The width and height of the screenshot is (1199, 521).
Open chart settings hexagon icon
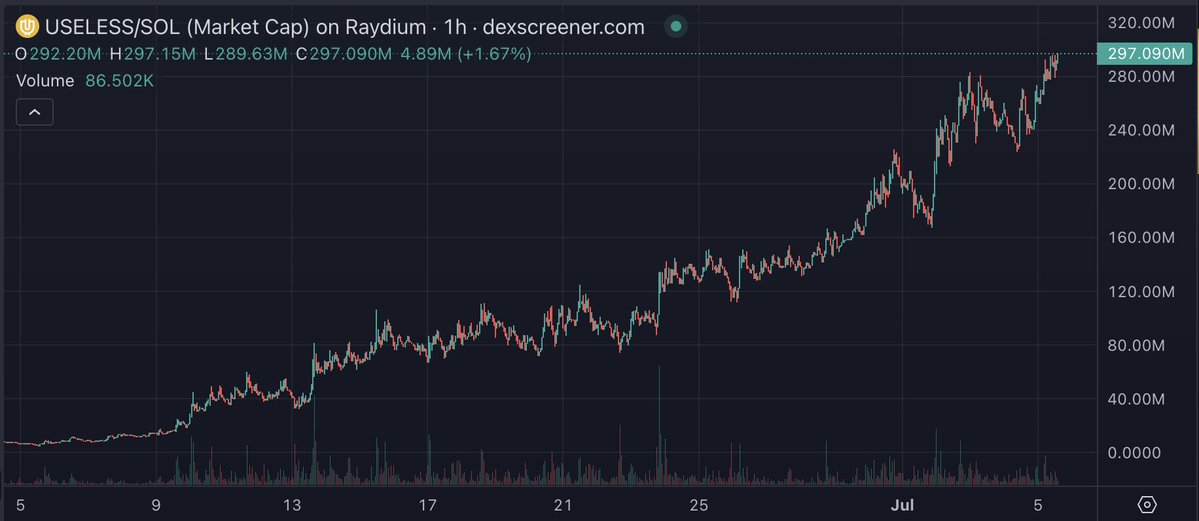point(1147,505)
